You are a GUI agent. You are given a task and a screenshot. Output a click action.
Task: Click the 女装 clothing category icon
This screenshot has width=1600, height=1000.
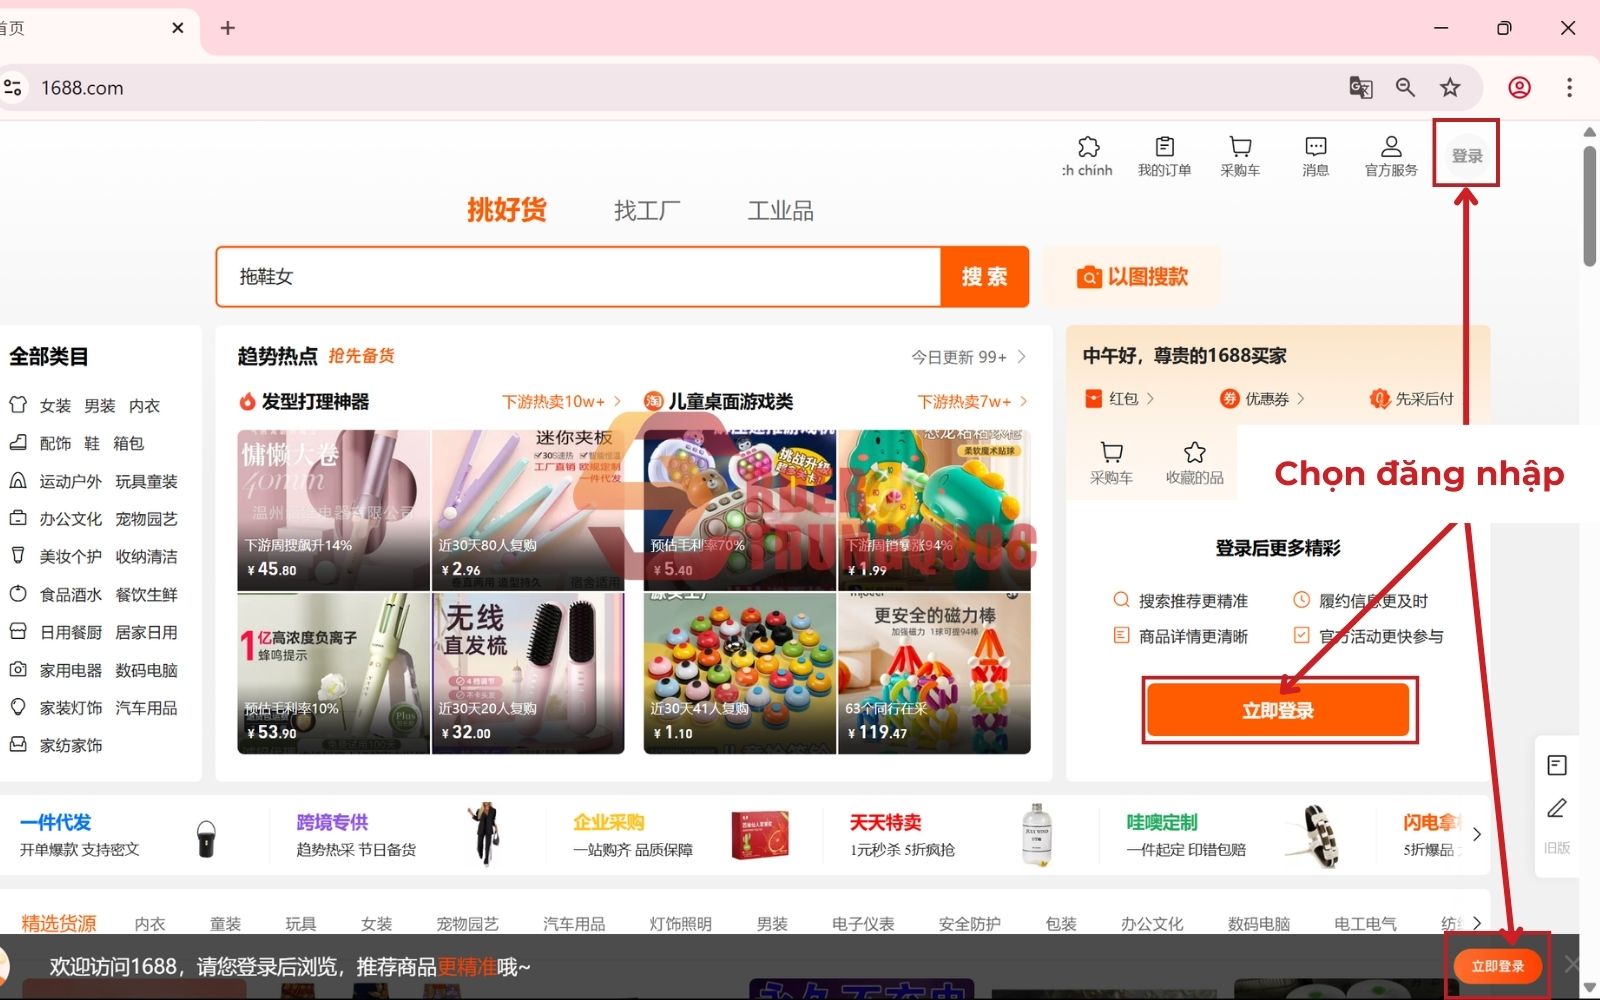pos(18,405)
